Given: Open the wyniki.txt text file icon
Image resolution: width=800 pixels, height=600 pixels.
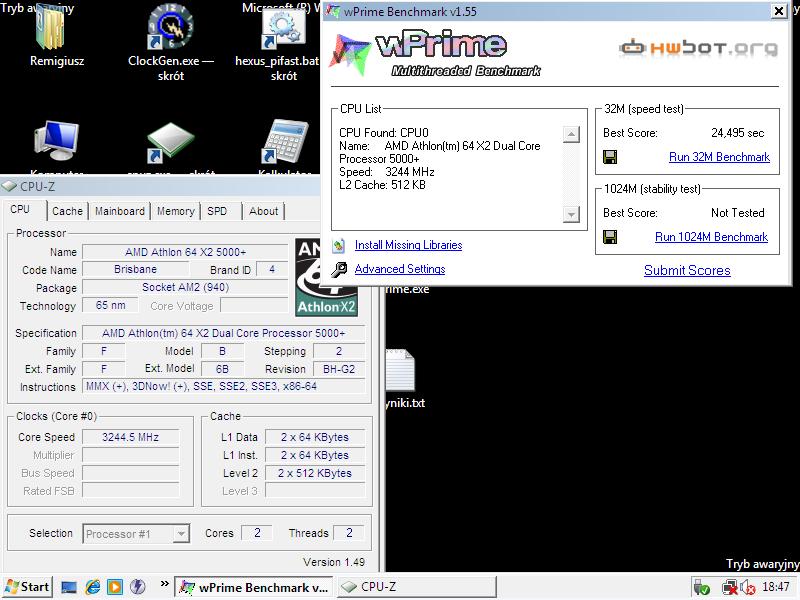Looking at the screenshot, I should point(401,371).
